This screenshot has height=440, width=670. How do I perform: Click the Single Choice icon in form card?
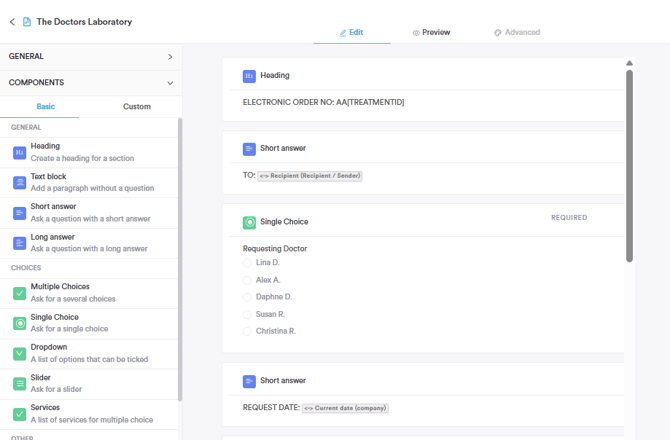pos(249,222)
